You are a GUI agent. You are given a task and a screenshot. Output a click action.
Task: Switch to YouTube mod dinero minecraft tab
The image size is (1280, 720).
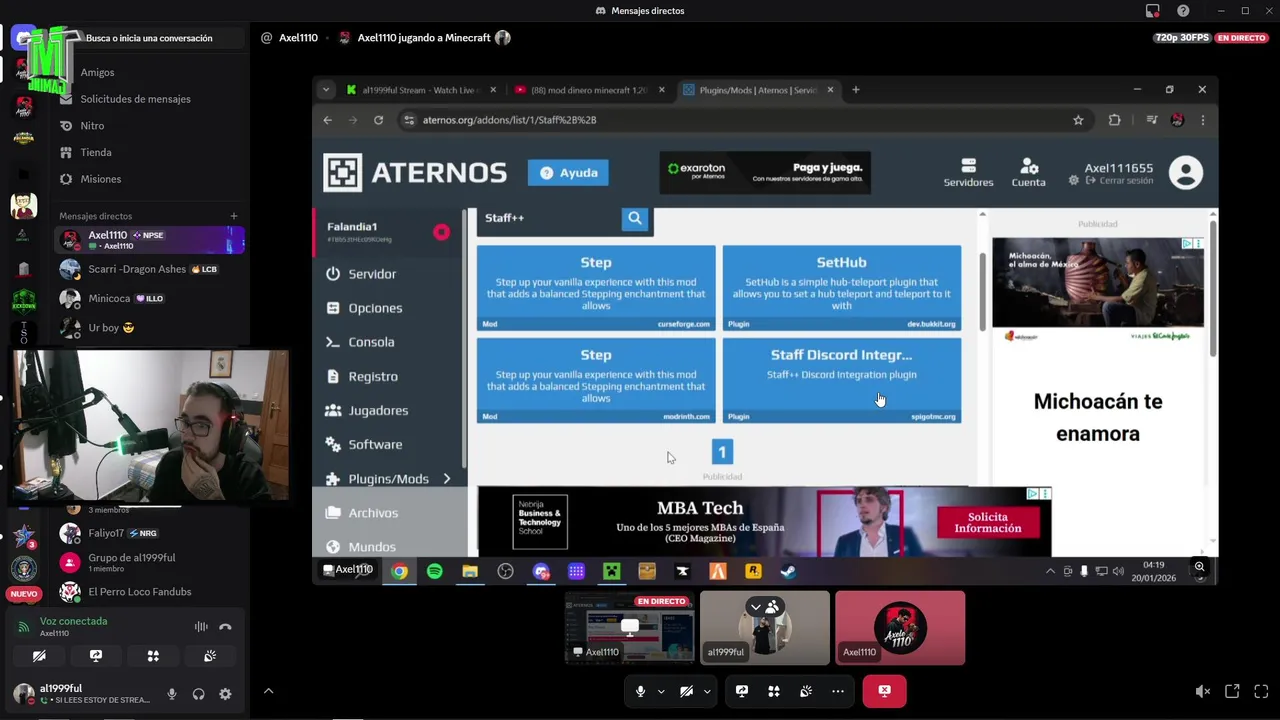pyautogui.click(x=590, y=90)
